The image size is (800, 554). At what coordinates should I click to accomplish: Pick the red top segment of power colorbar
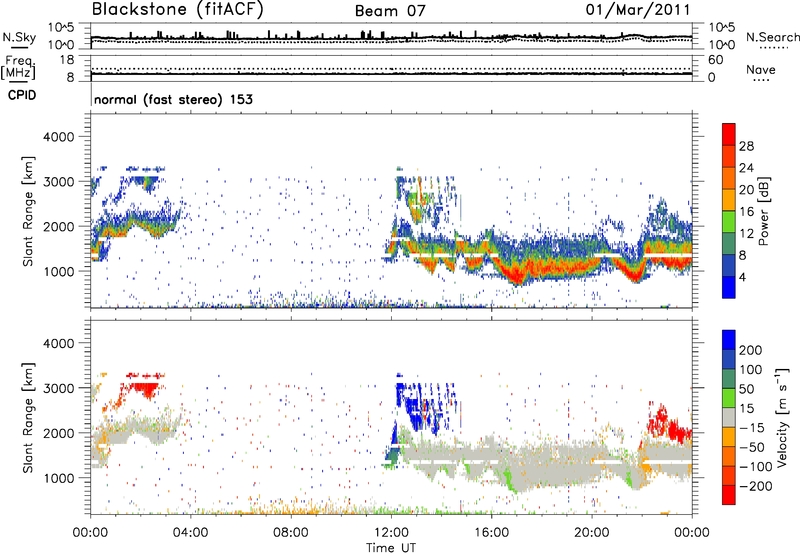[x=729, y=135]
